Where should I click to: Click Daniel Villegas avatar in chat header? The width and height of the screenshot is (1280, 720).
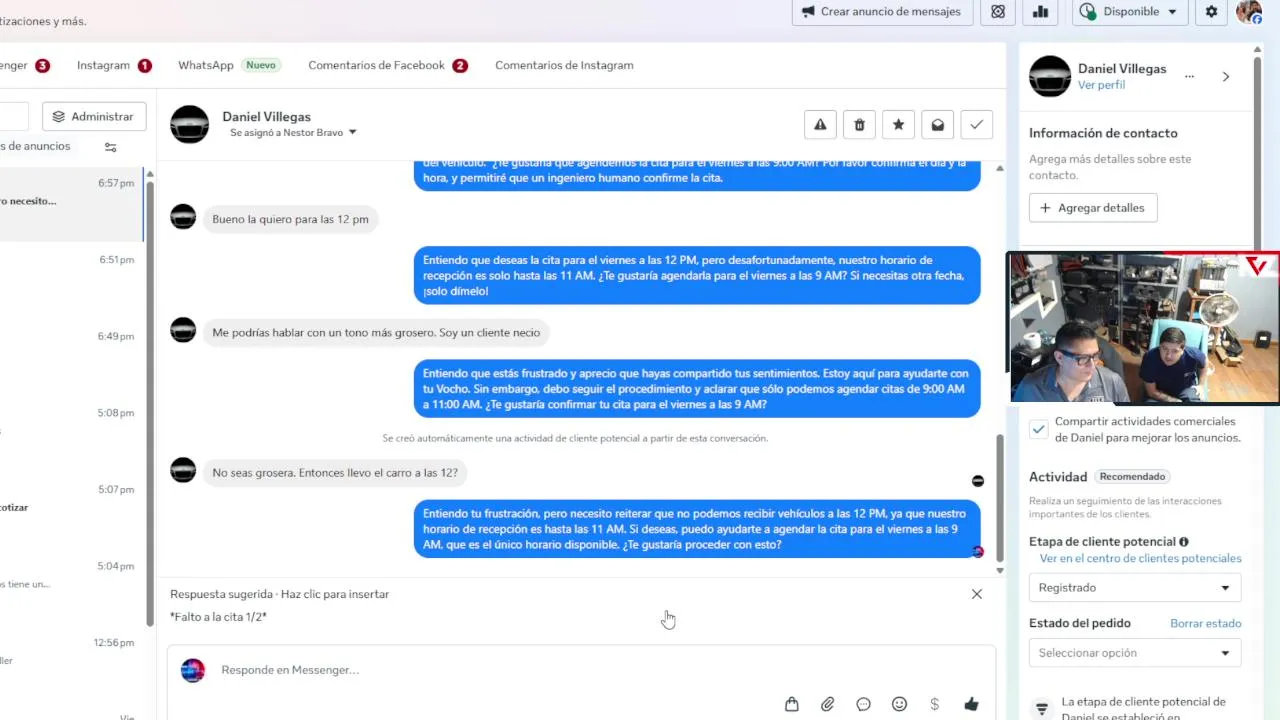(190, 125)
